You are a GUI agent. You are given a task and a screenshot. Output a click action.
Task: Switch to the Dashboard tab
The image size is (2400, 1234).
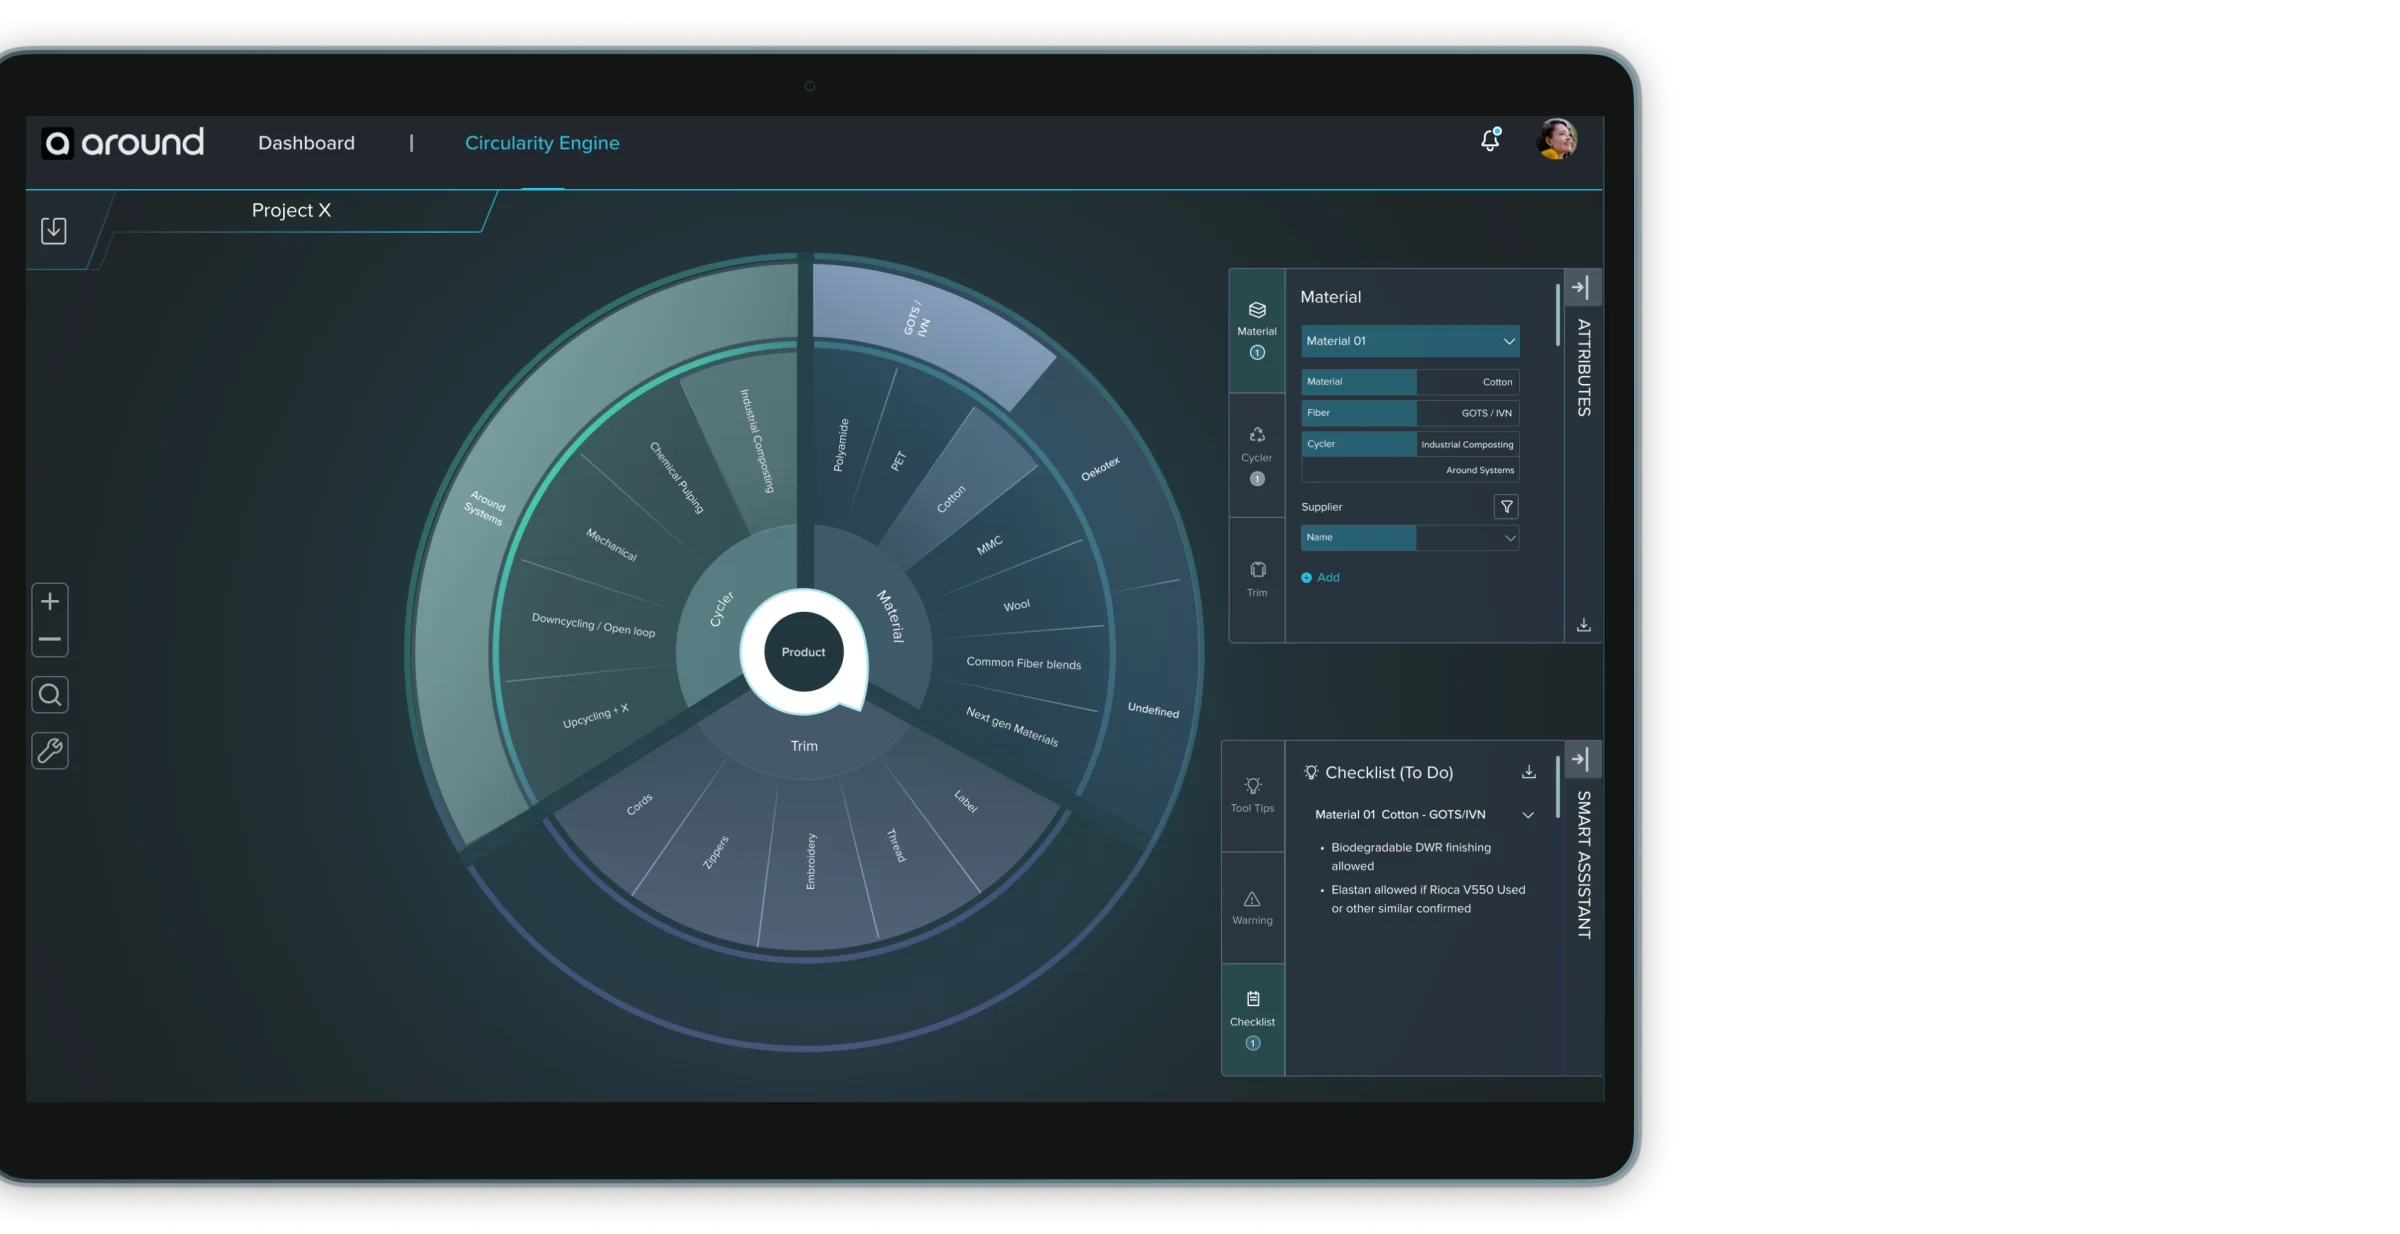[306, 143]
